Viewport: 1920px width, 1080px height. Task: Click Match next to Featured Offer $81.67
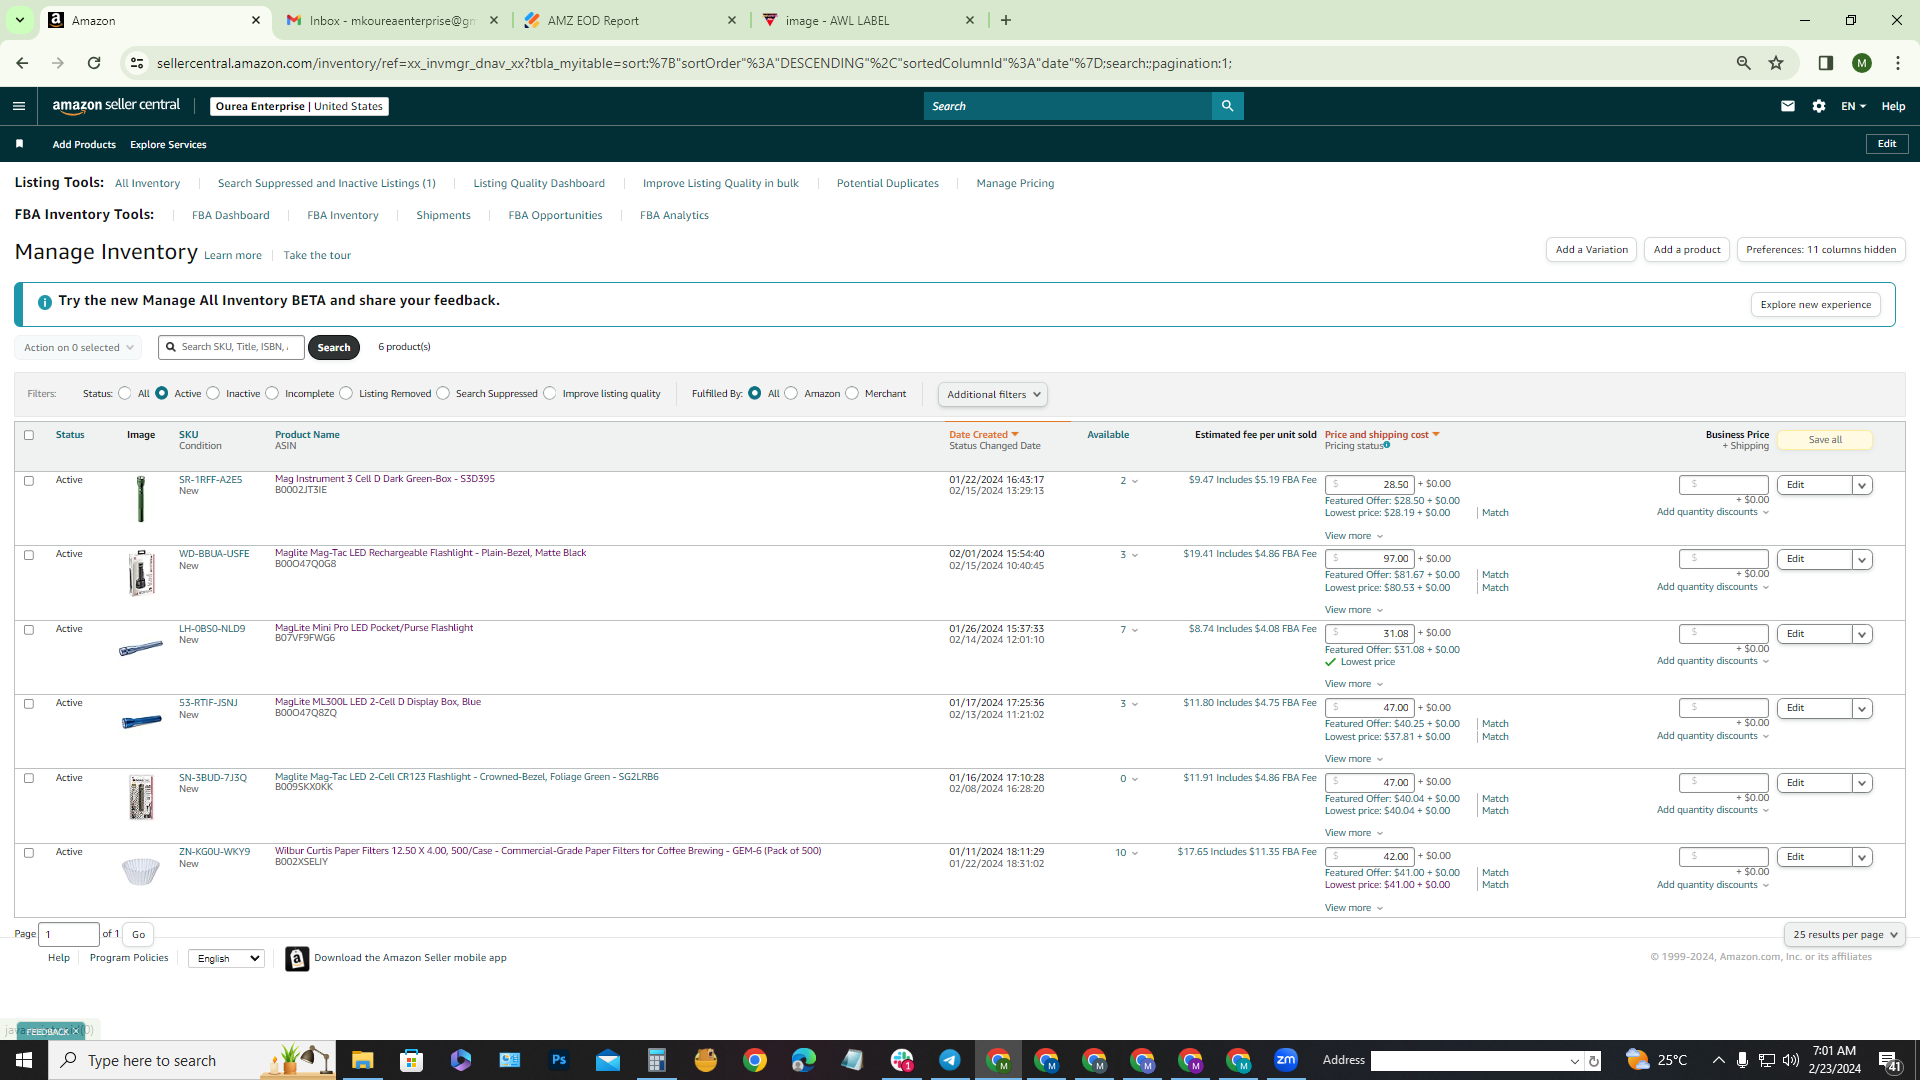pyautogui.click(x=1495, y=575)
